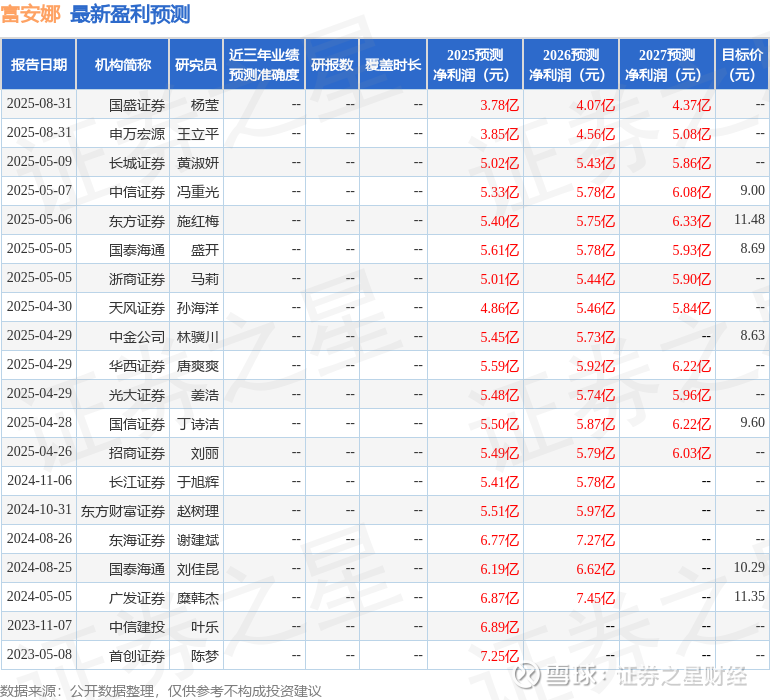The width and height of the screenshot is (770, 700).
Task: Click the 2026预测净利润 column header
Action: click(571, 64)
